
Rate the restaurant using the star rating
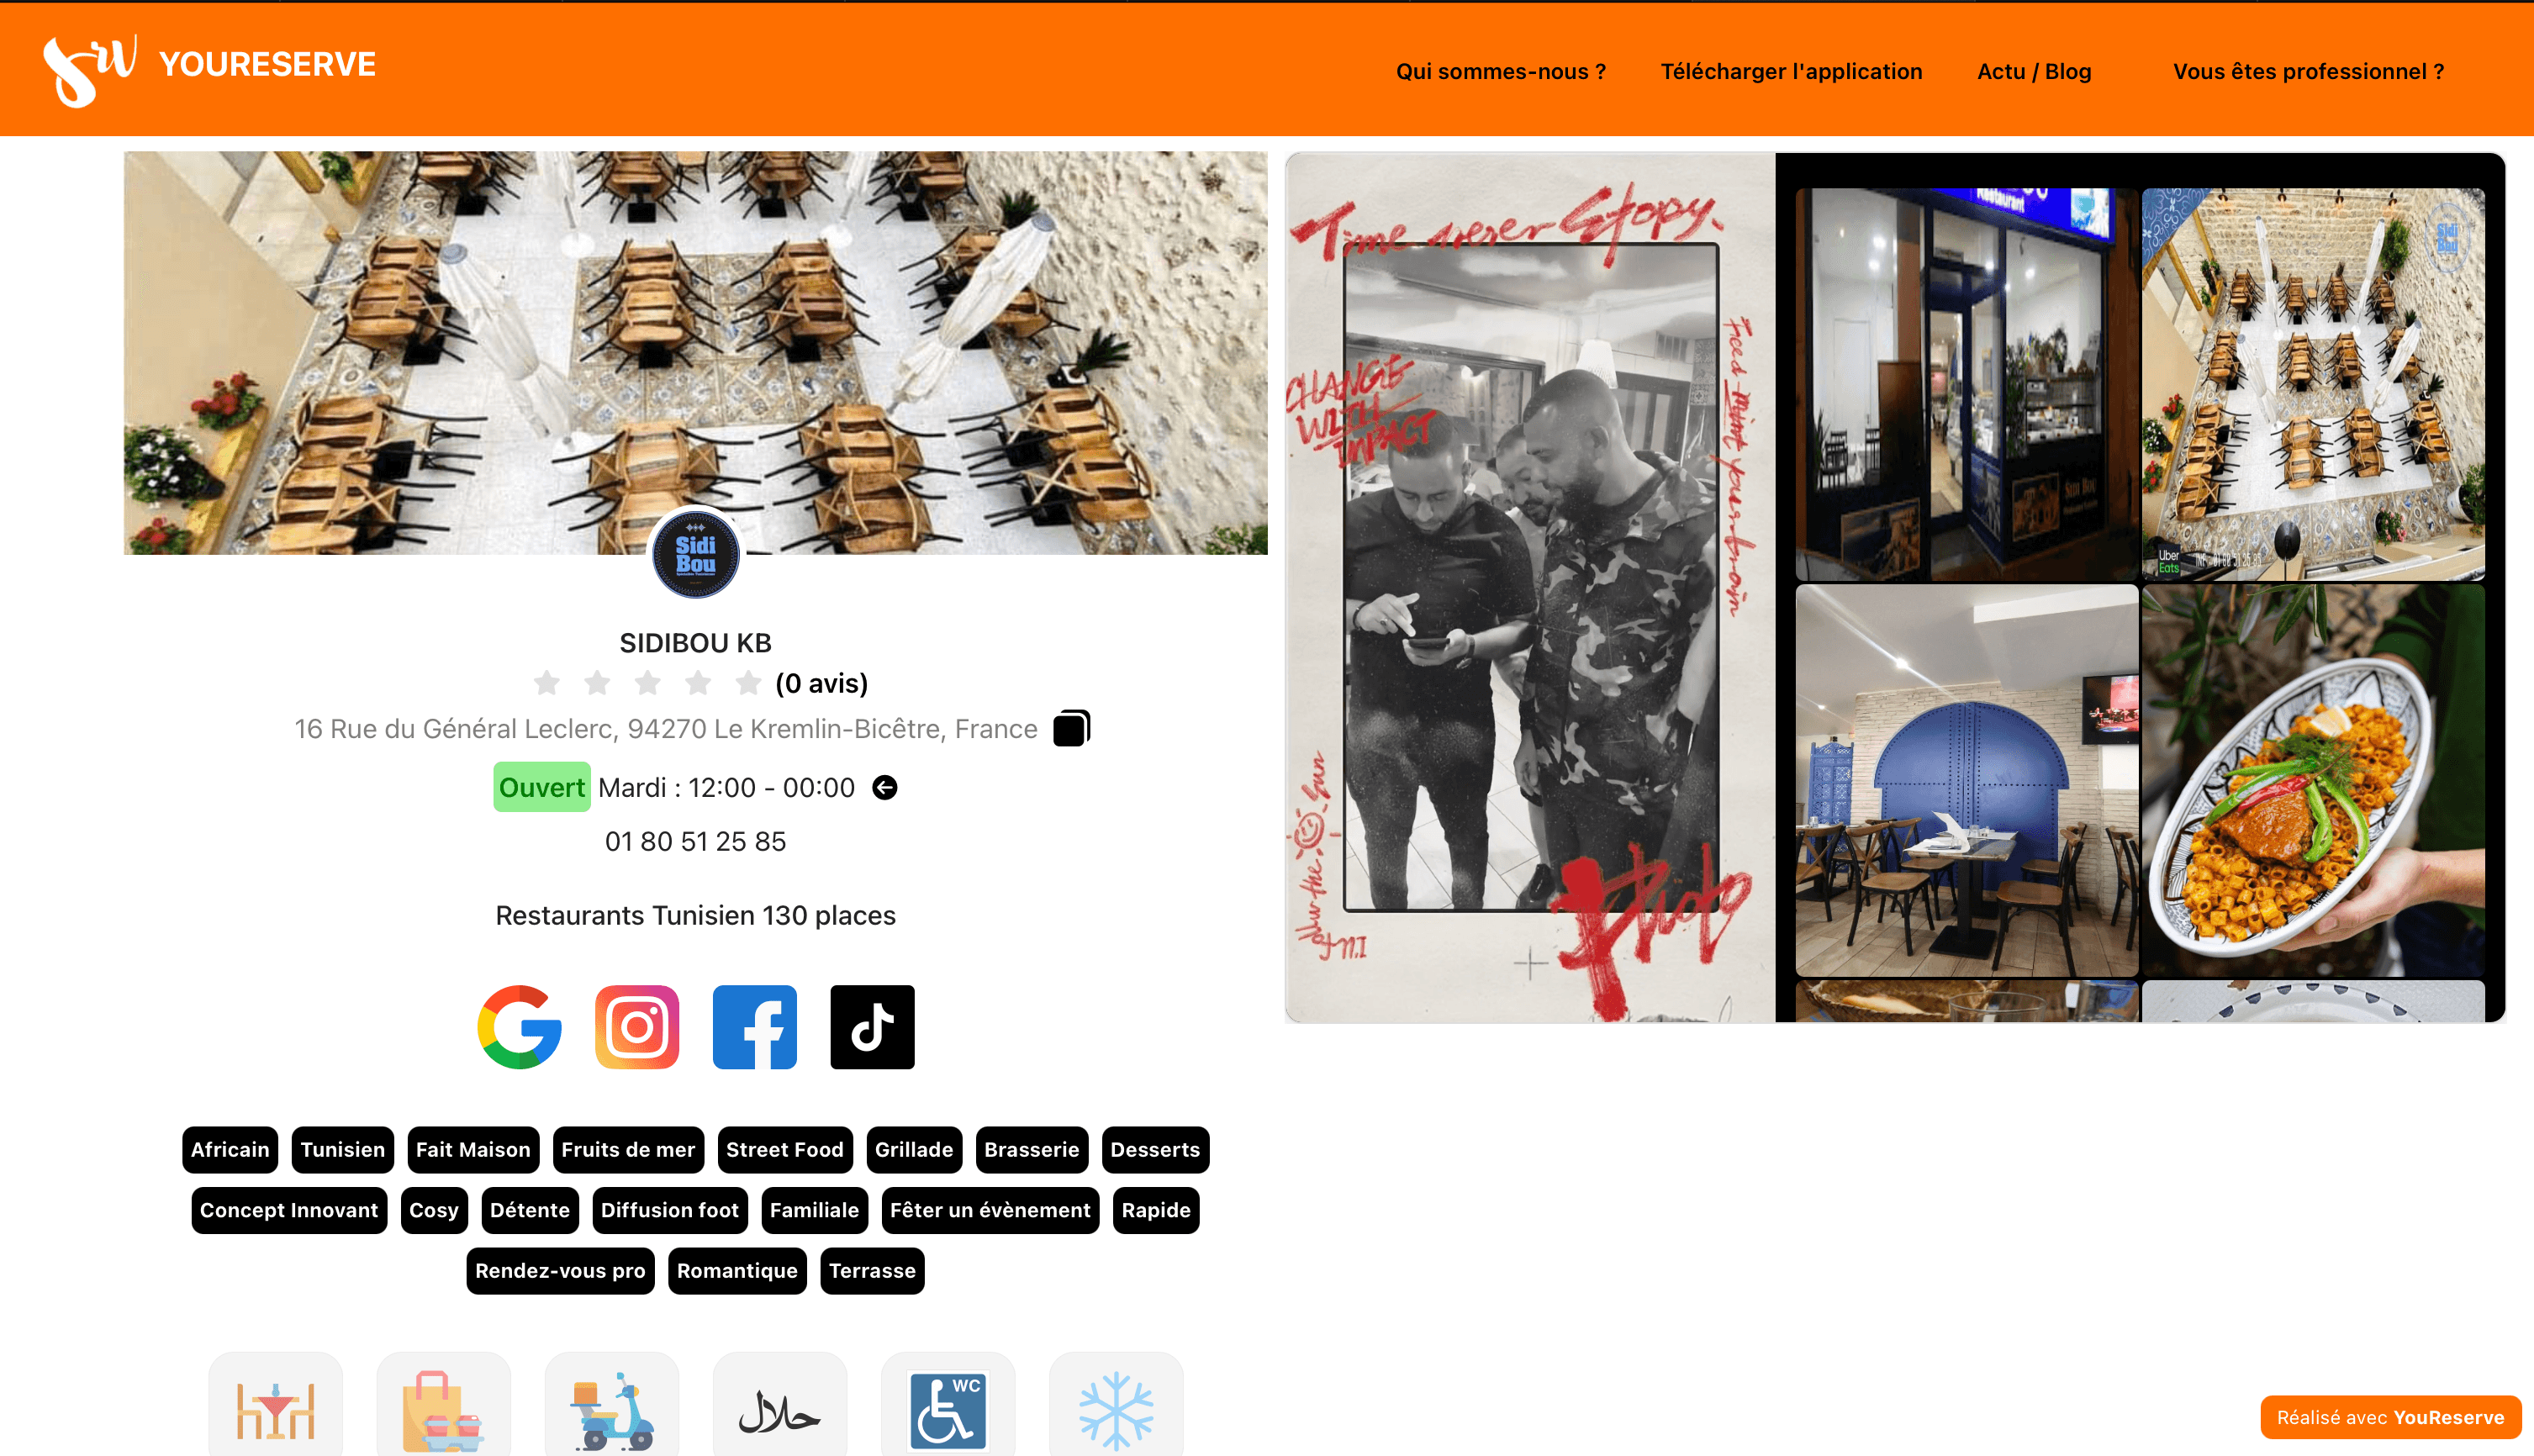pos(647,683)
